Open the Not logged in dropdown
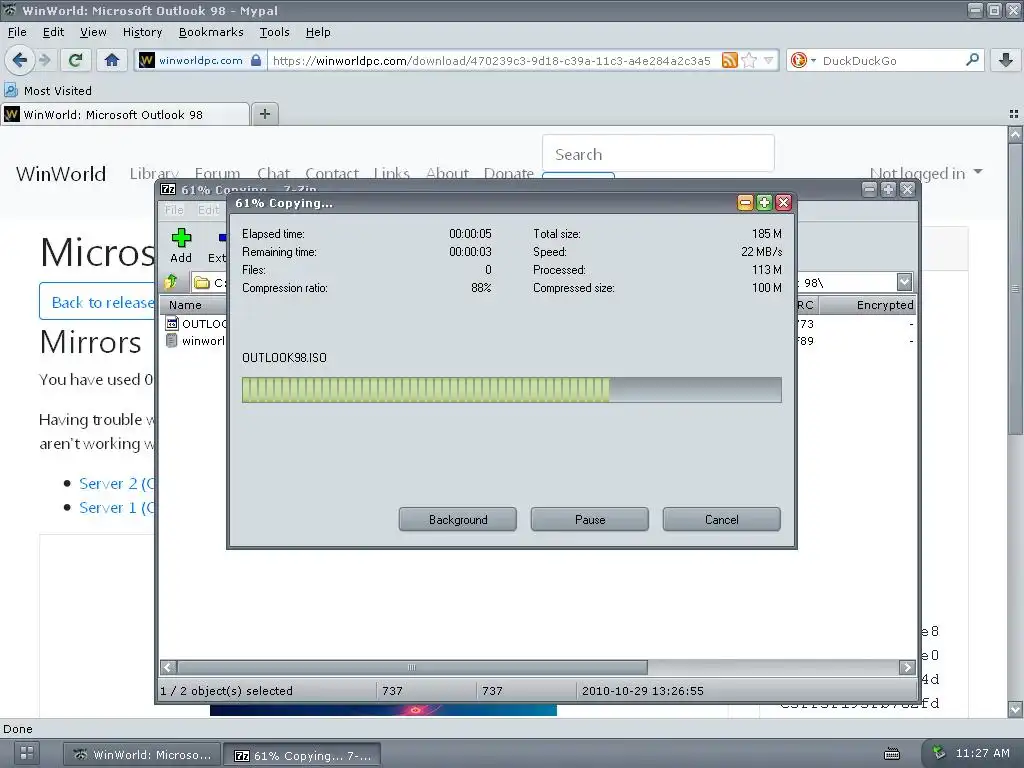1024x768 pixels. coord(926,173)
